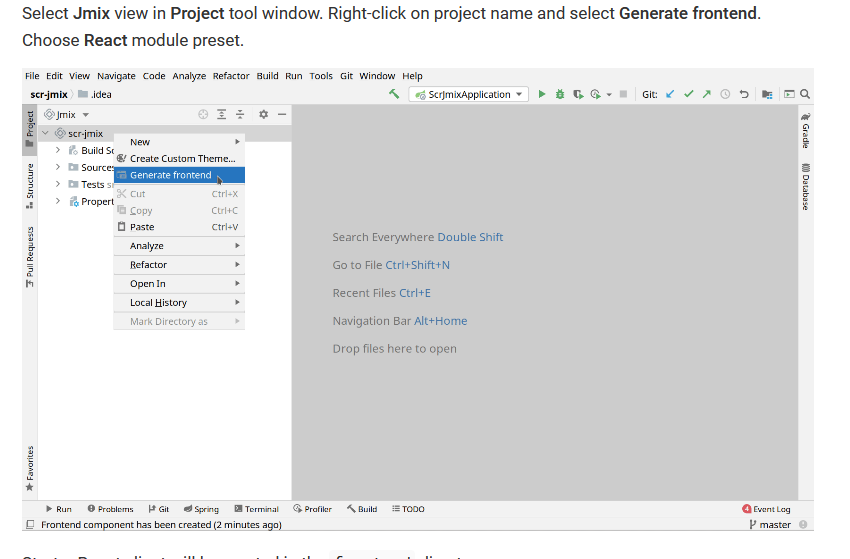Choose Generate frontend from context menu
850x559 pixels.
coord(179,175)
